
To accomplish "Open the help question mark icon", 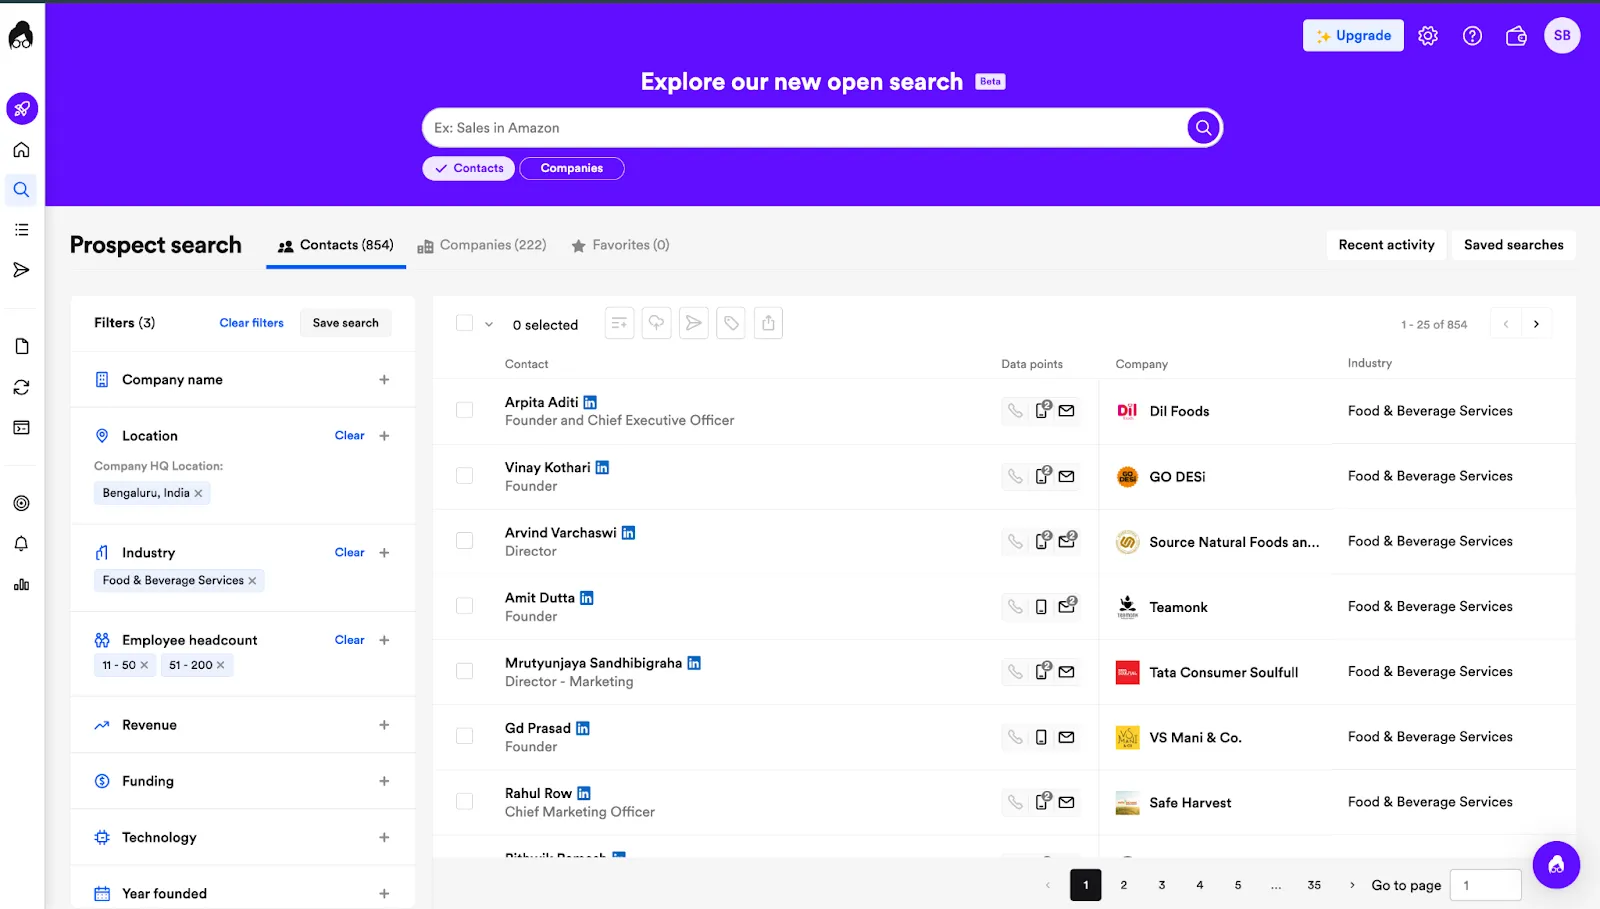I will [x=1472, y=36].
